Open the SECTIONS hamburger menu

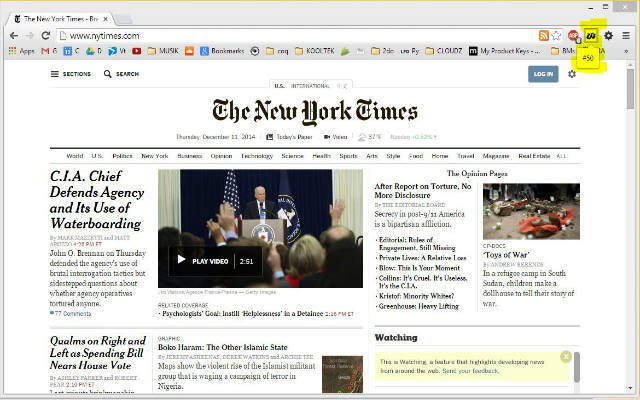[x=71, y=74]
